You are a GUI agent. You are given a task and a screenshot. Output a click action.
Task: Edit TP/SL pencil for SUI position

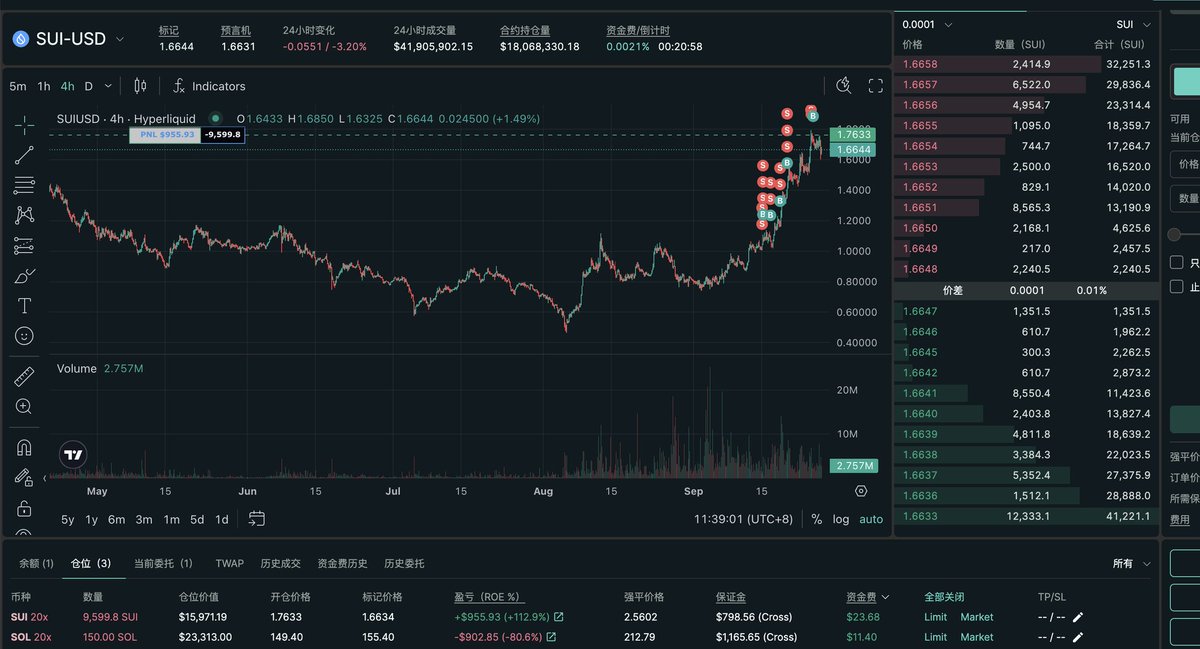[x=1077, y=617]
